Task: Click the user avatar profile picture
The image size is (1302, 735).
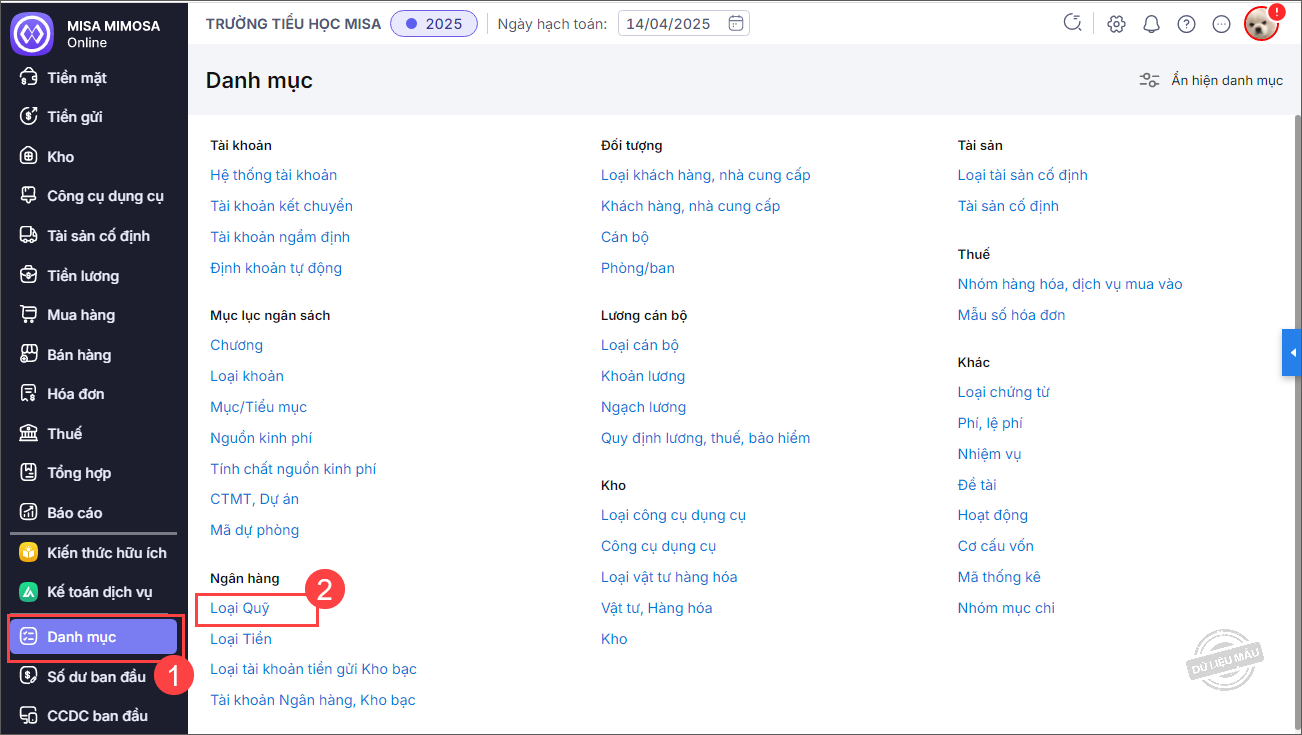Action: click(1261, 24)
